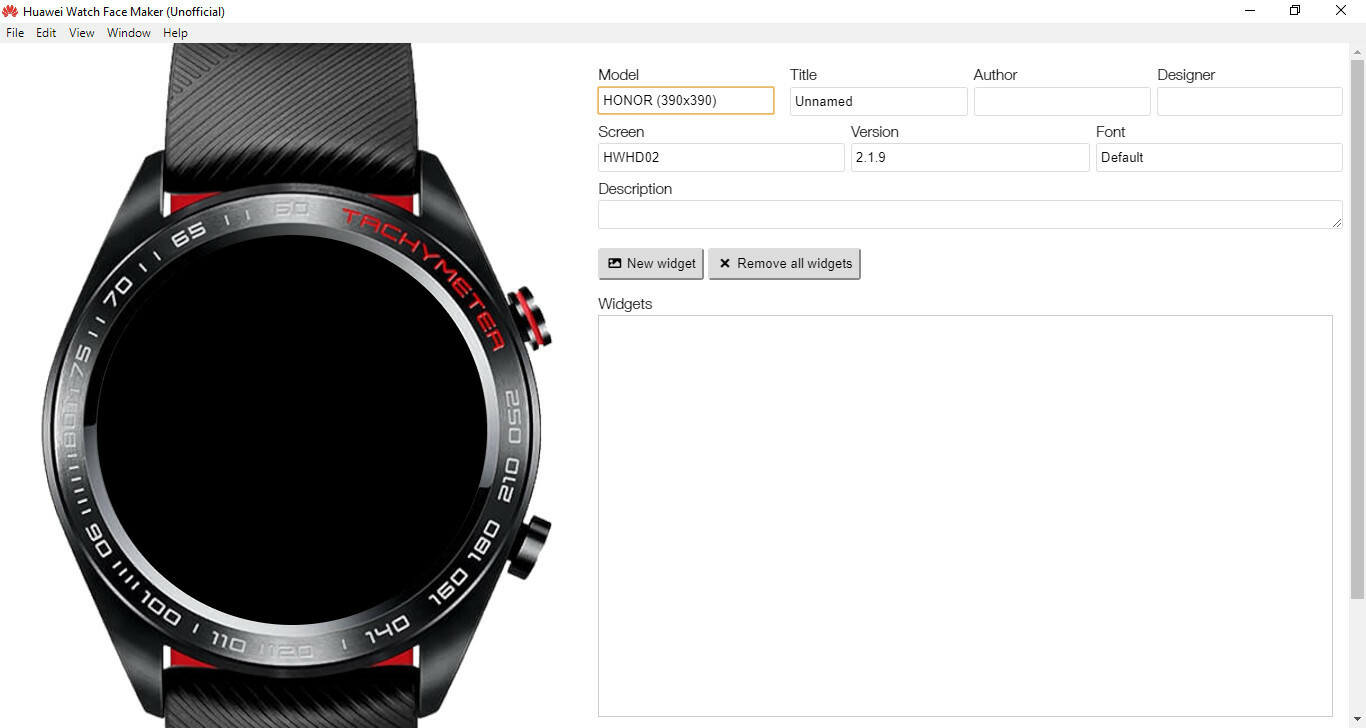Select the Model field showing HONOR (390x390)
Image resolution: width=1366 pixels, height=728 pixels.
coord(686,100)
